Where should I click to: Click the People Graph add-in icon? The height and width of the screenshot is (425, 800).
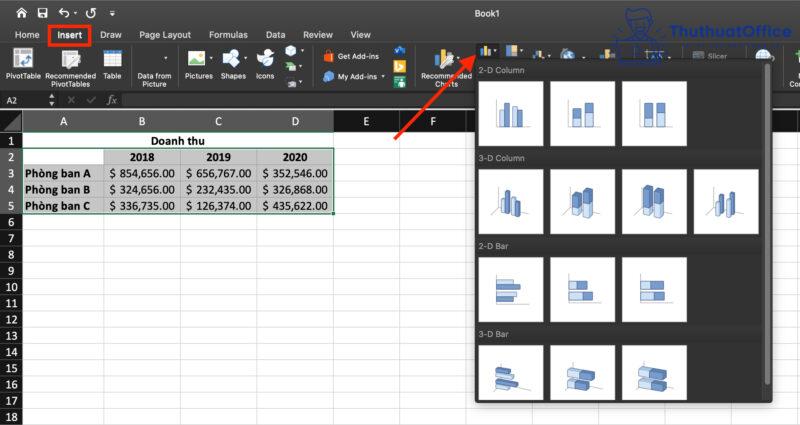click(400, 82)
